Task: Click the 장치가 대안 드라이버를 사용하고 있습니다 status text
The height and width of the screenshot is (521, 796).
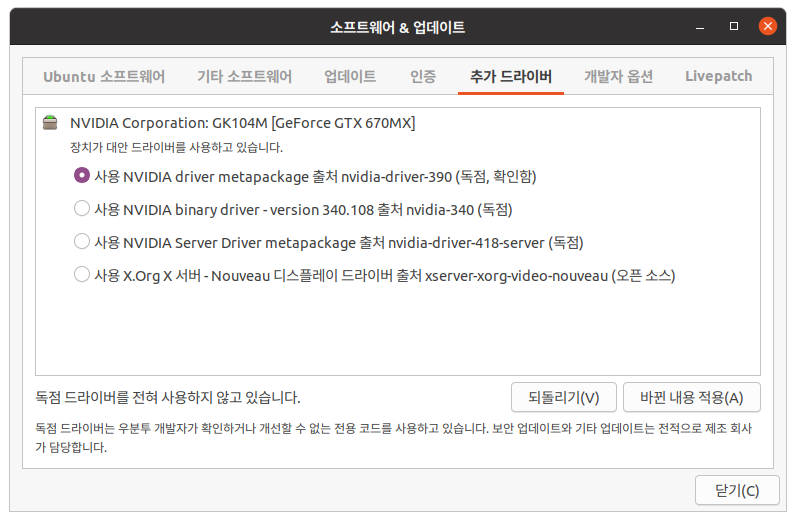Action: (176, 147)
